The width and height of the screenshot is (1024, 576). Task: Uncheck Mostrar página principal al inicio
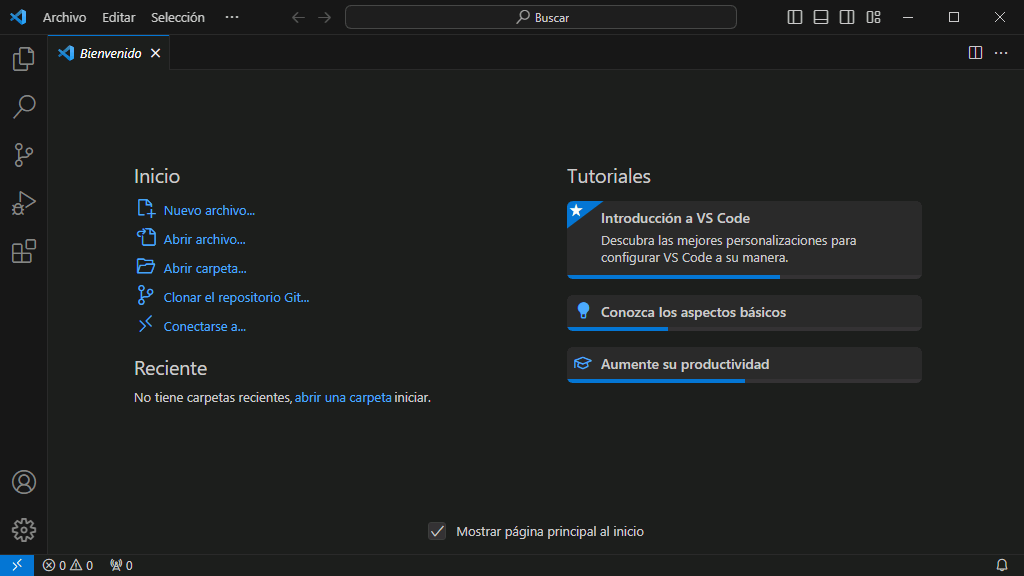pyautogui.click(x=437, y=531)
